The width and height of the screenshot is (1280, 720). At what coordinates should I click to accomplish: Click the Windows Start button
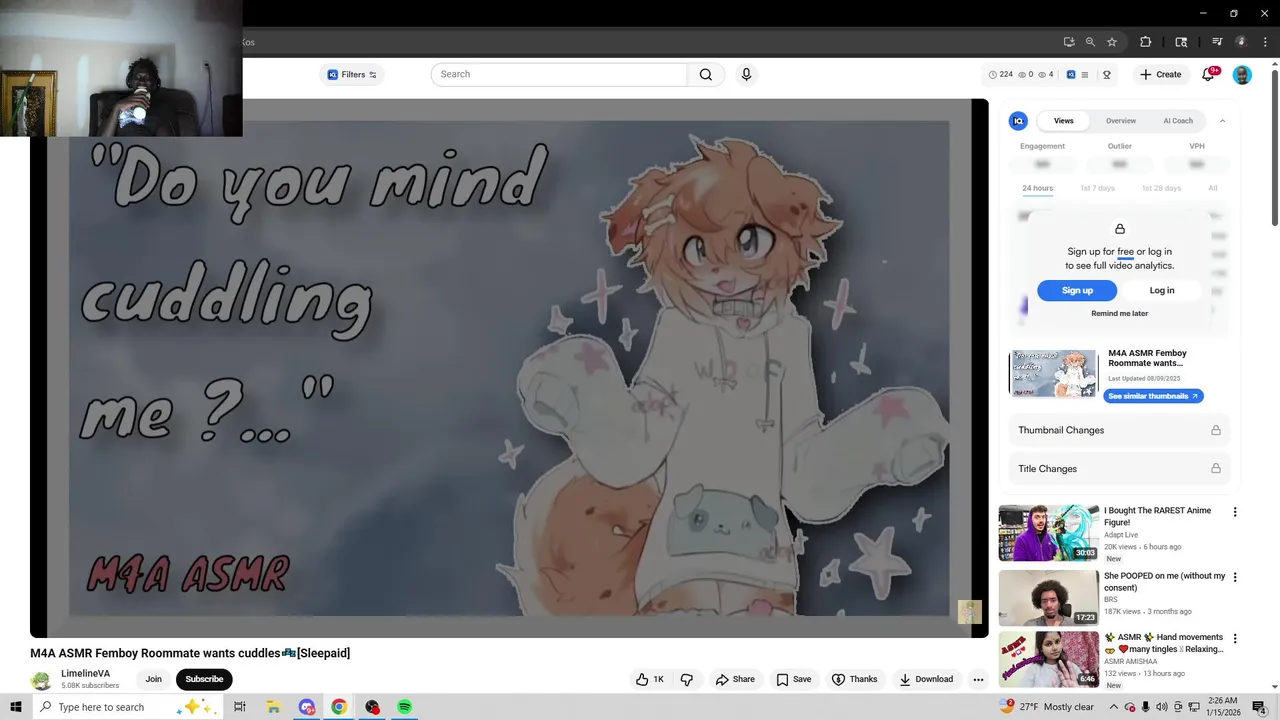[x=15, y=707]
